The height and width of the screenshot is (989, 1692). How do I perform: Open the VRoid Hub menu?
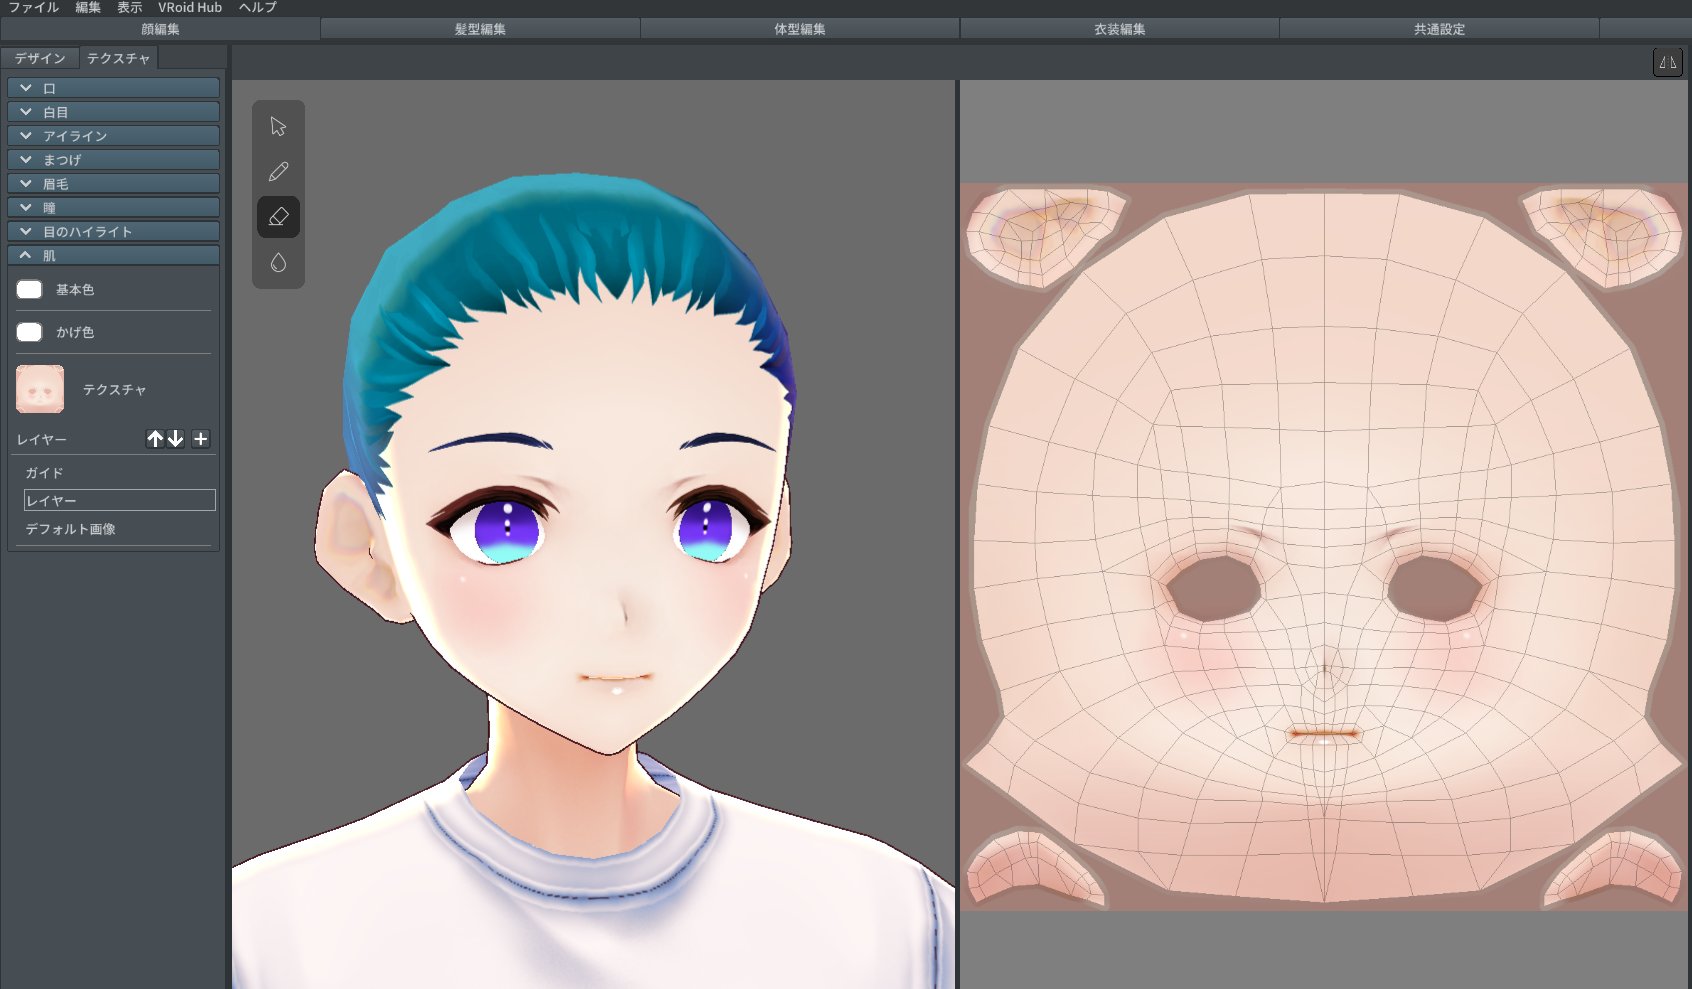[x=190, y=7]
